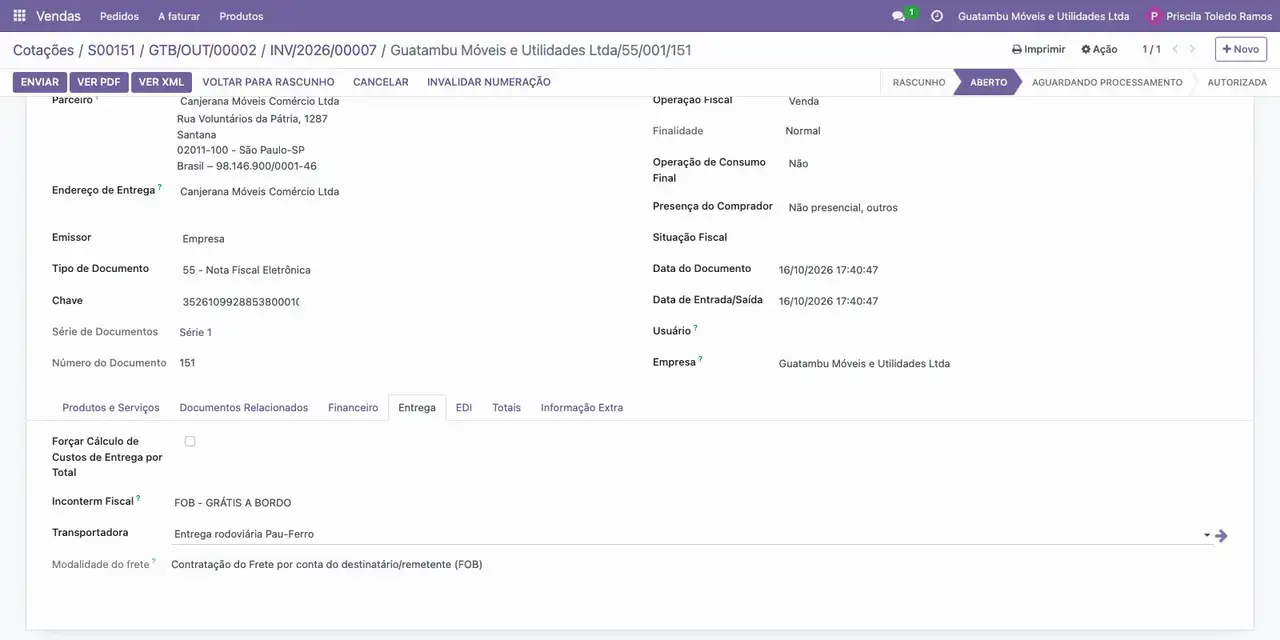Open Transportadora record via arrow icon

pyautogui.click(x=1221, y=536)
